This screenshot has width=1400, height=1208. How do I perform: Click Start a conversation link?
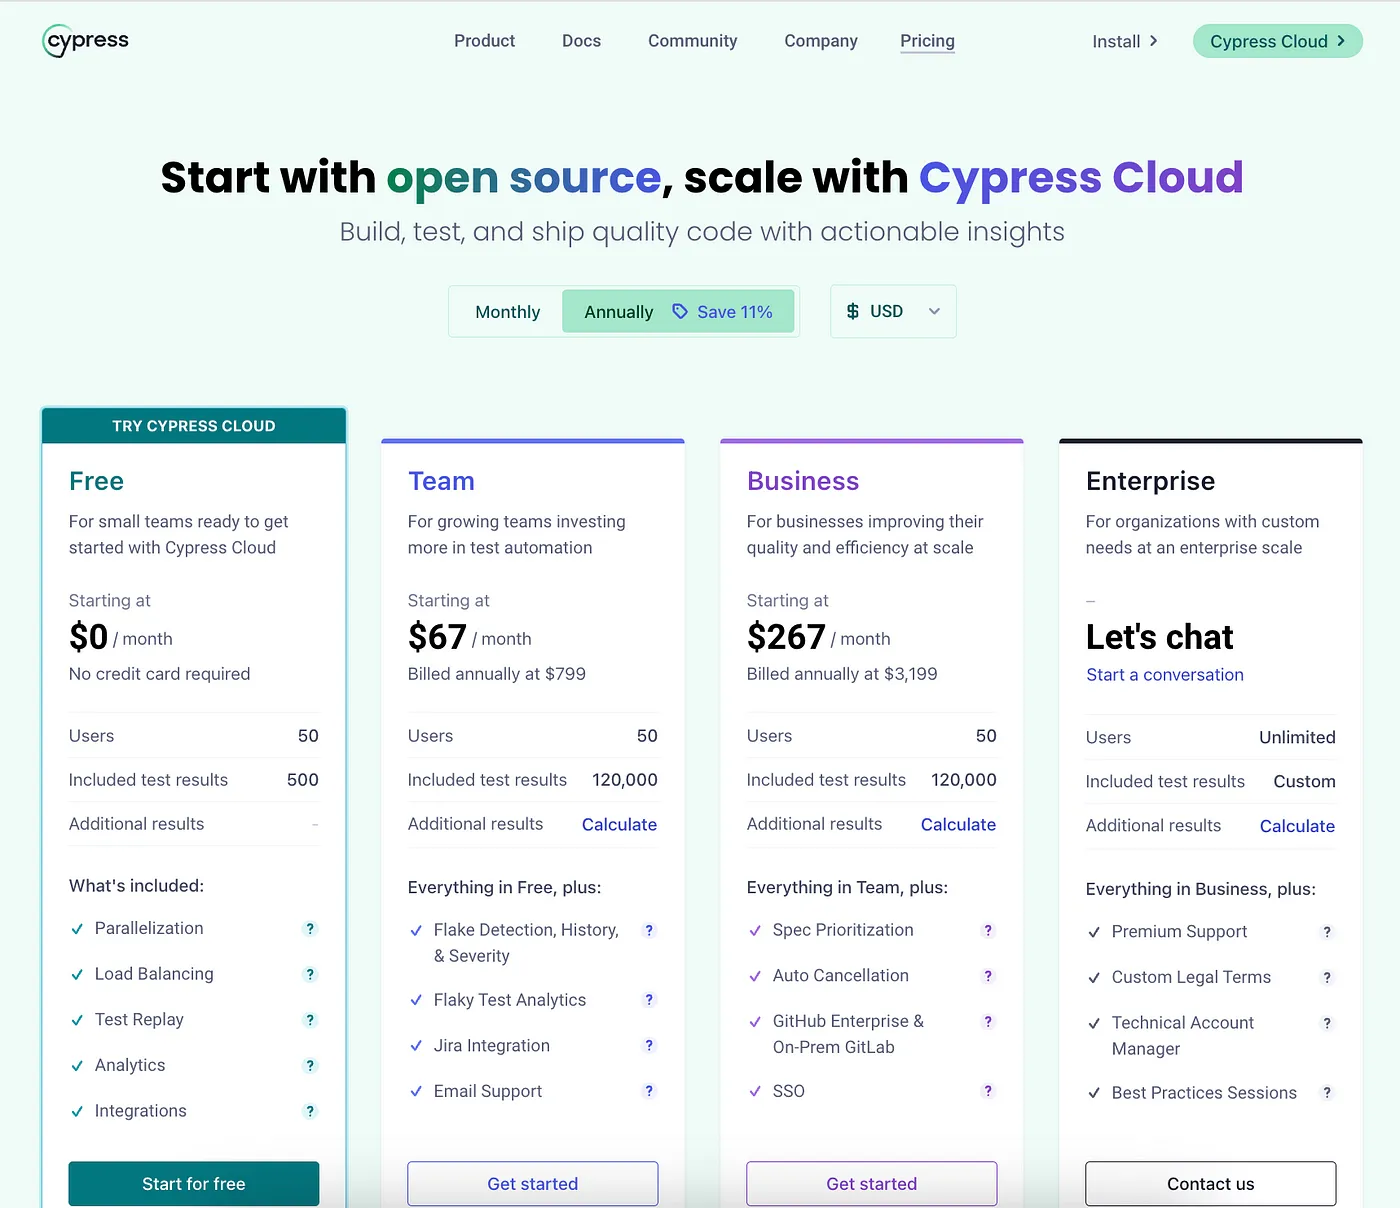tap(1165, 675)
